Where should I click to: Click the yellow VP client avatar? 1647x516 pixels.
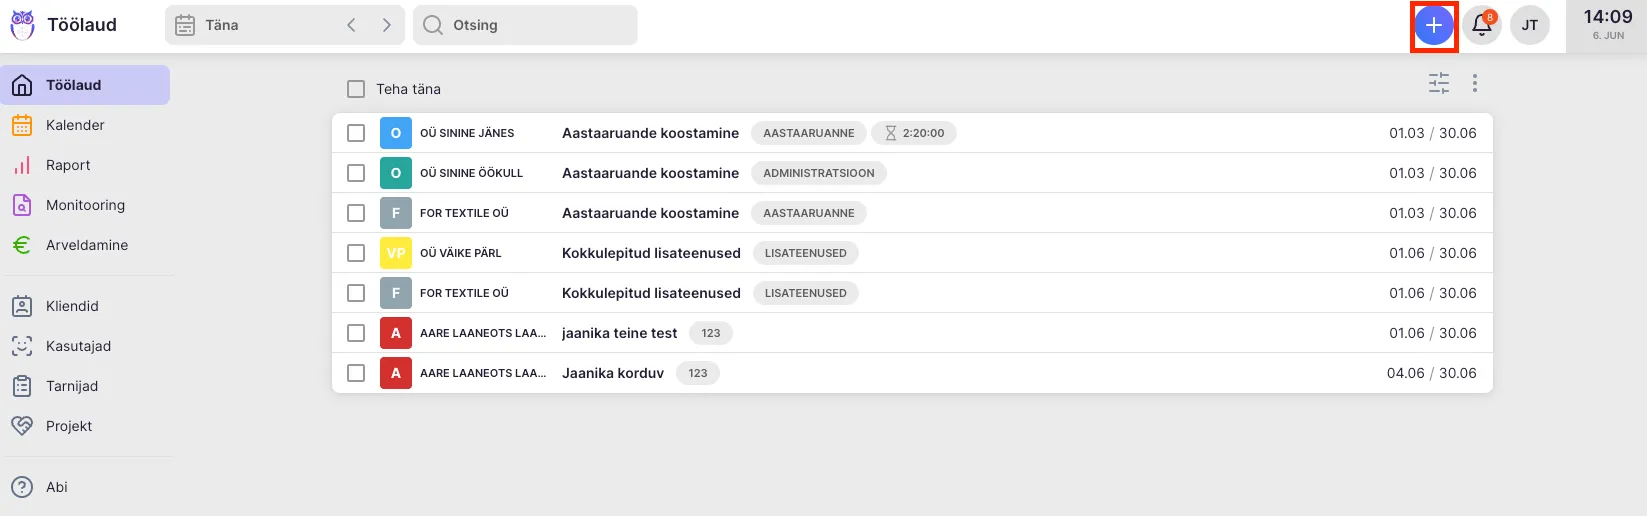[x=395, y=253]
